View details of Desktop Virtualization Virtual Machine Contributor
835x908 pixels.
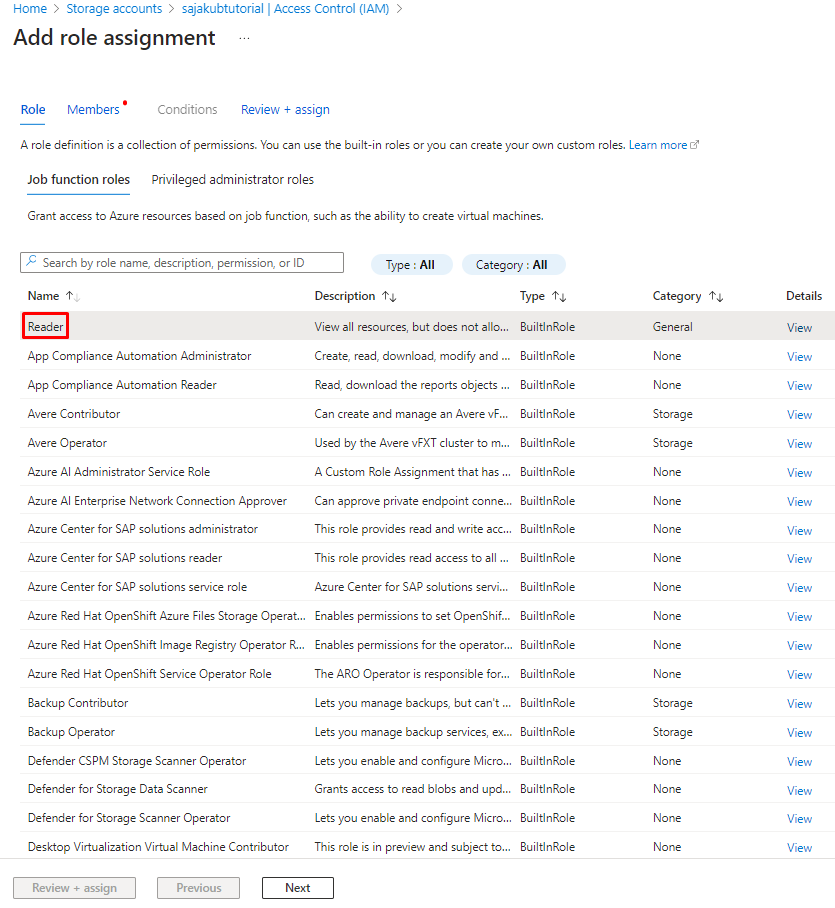click(799, 848)
